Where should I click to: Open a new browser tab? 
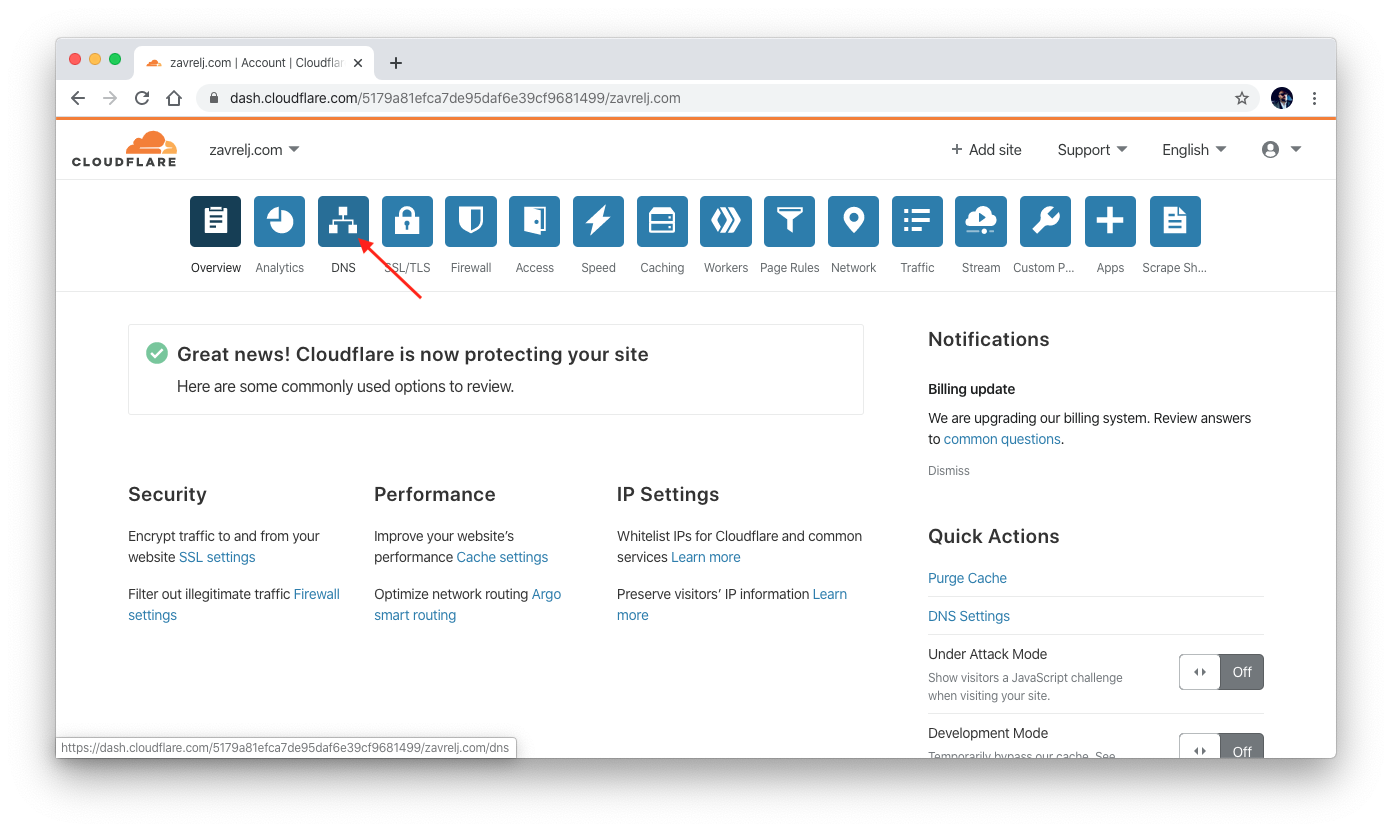pyautogui.click(x=396, y=63)
